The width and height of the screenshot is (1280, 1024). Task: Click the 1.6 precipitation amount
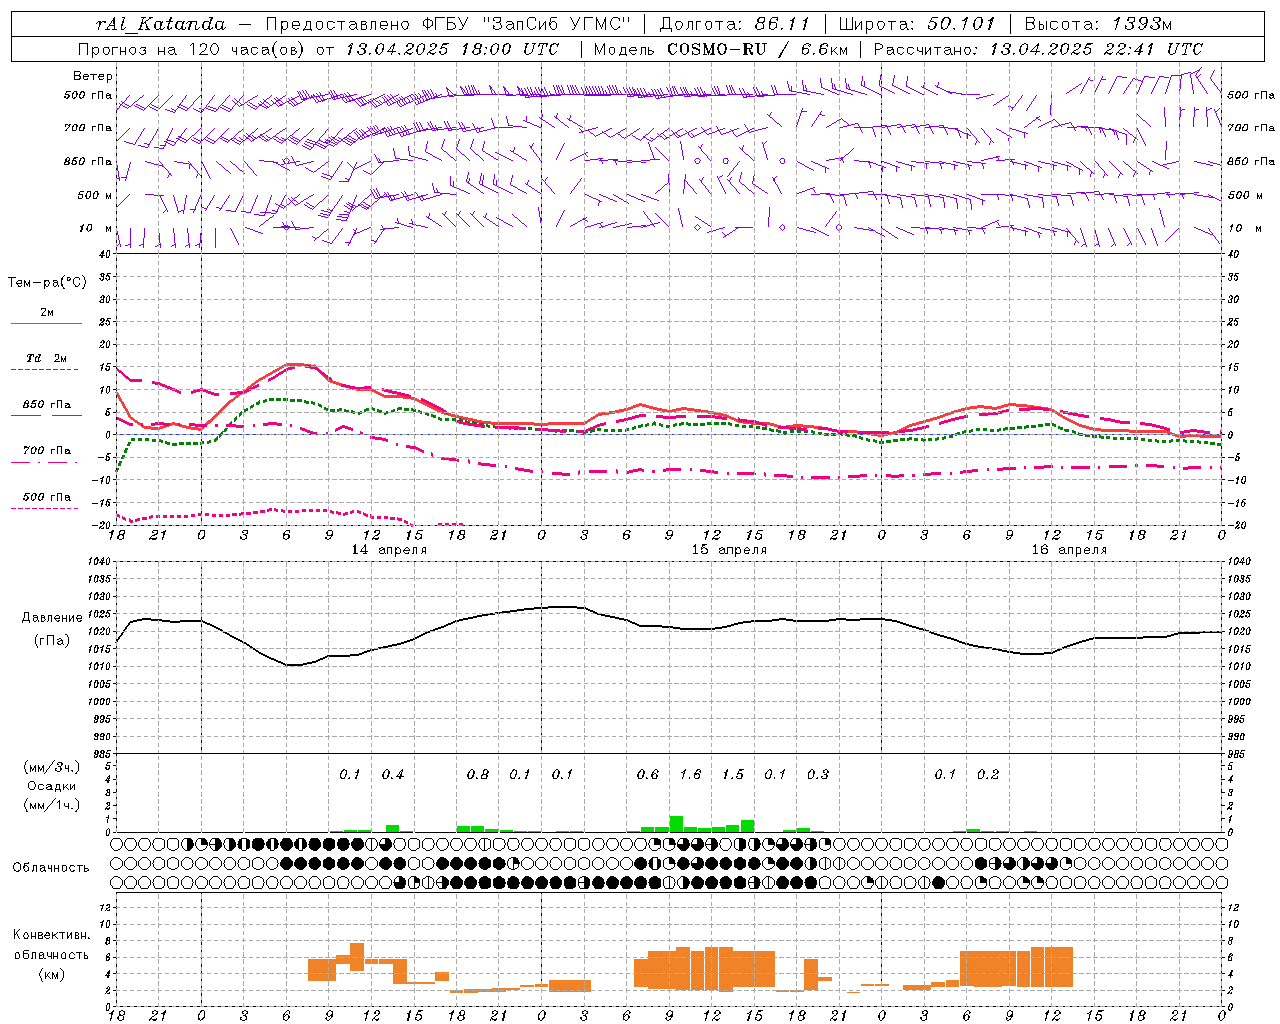click(690, 775)
